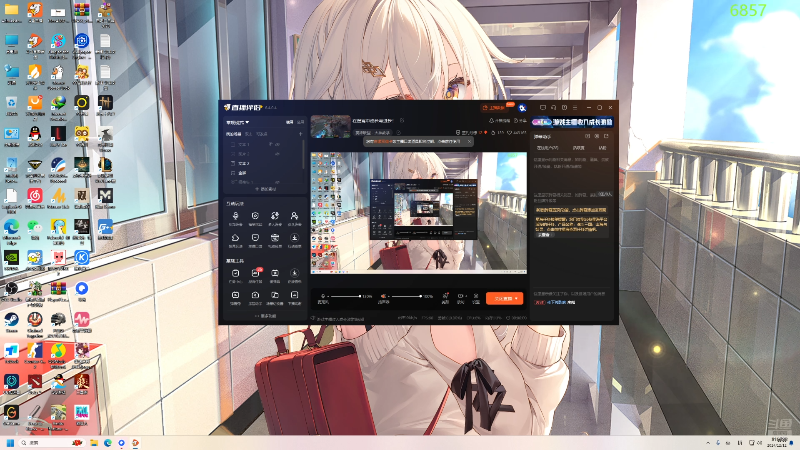Open the beauty effects icon in the bottom bar

click(445, 296)
